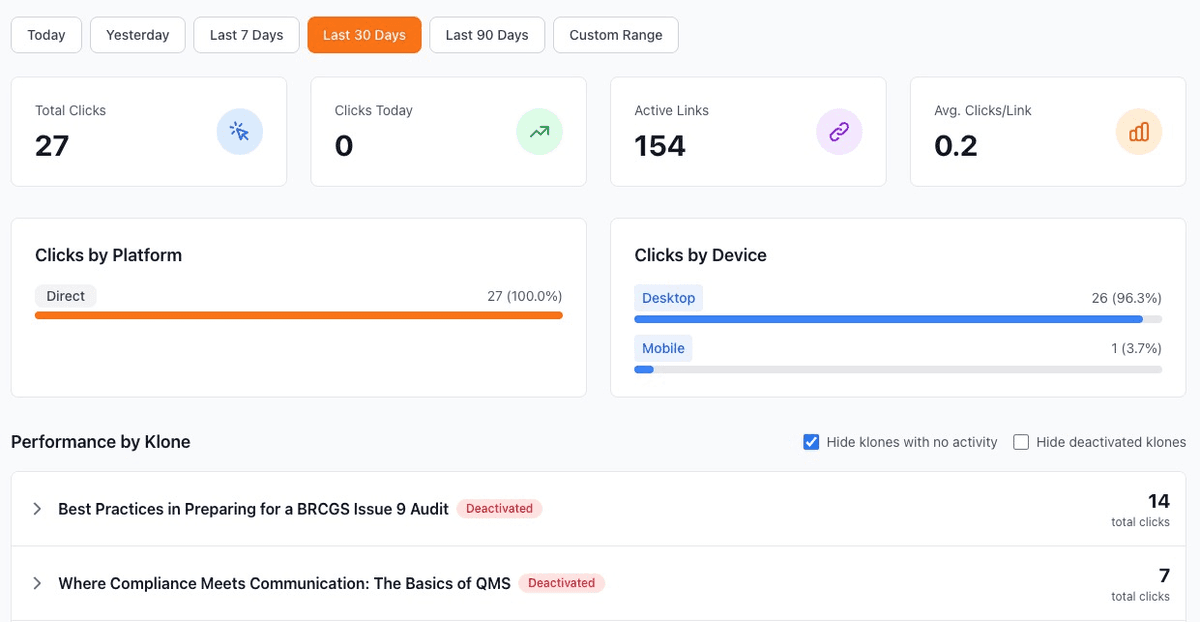Click the chevron beside Where Compliance Meets Communication
Viewport: 1200px width, 622px height.
[x=37, y=583]
